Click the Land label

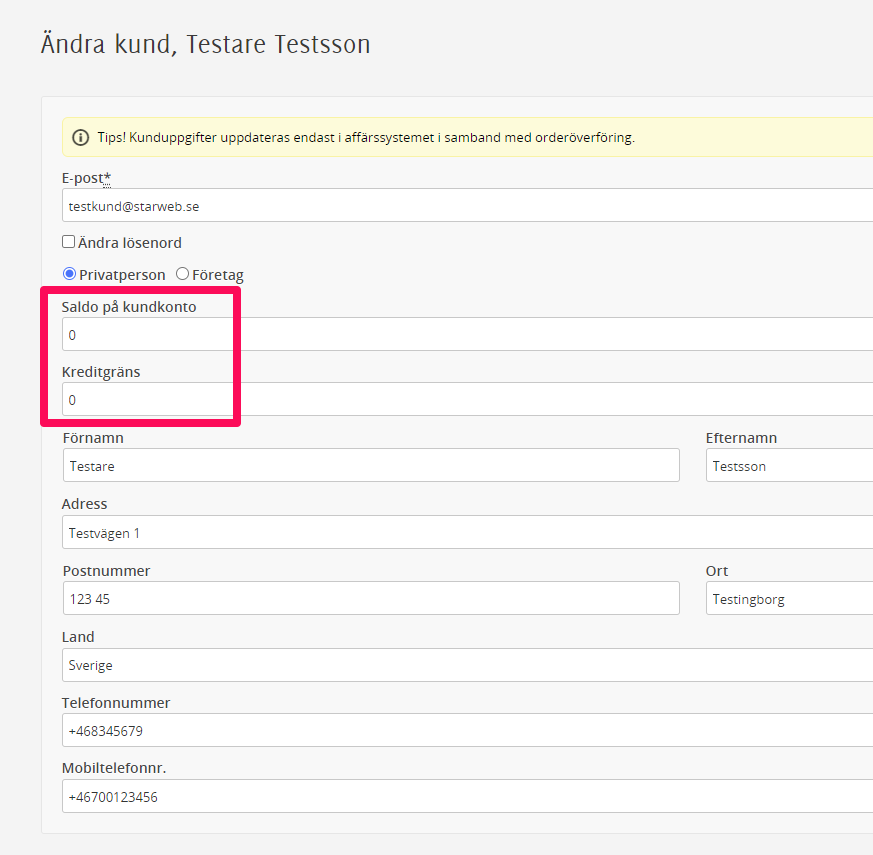(x=78, y=637)
